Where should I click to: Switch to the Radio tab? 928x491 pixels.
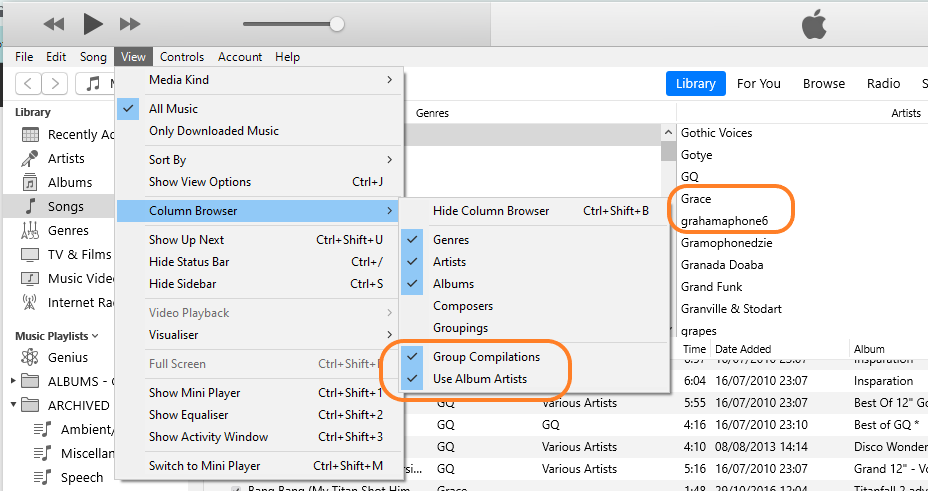(x=884, y=83)
